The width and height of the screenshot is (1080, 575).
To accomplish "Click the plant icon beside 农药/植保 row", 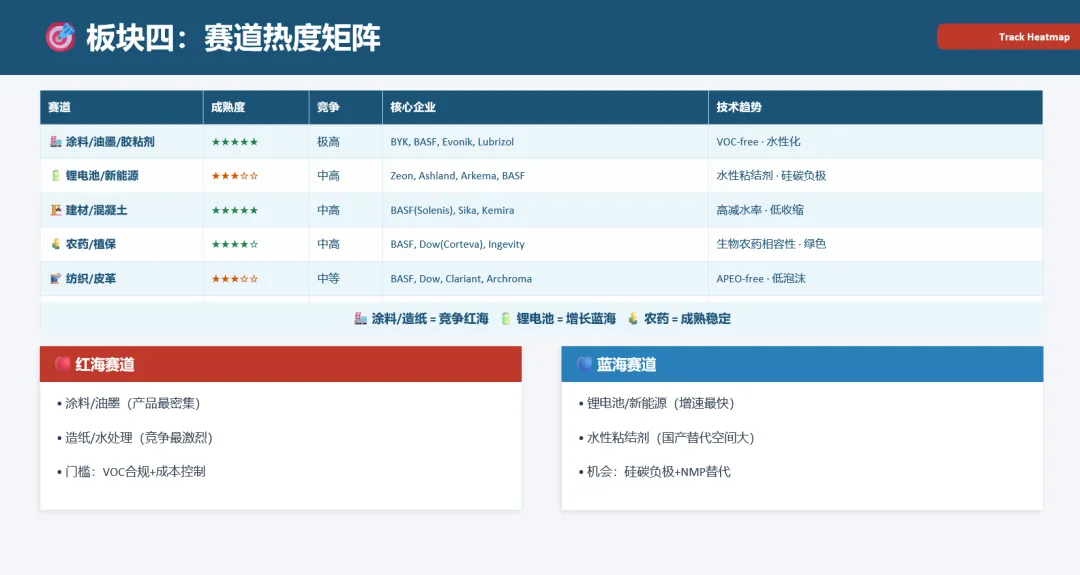I will coord(56,244).
